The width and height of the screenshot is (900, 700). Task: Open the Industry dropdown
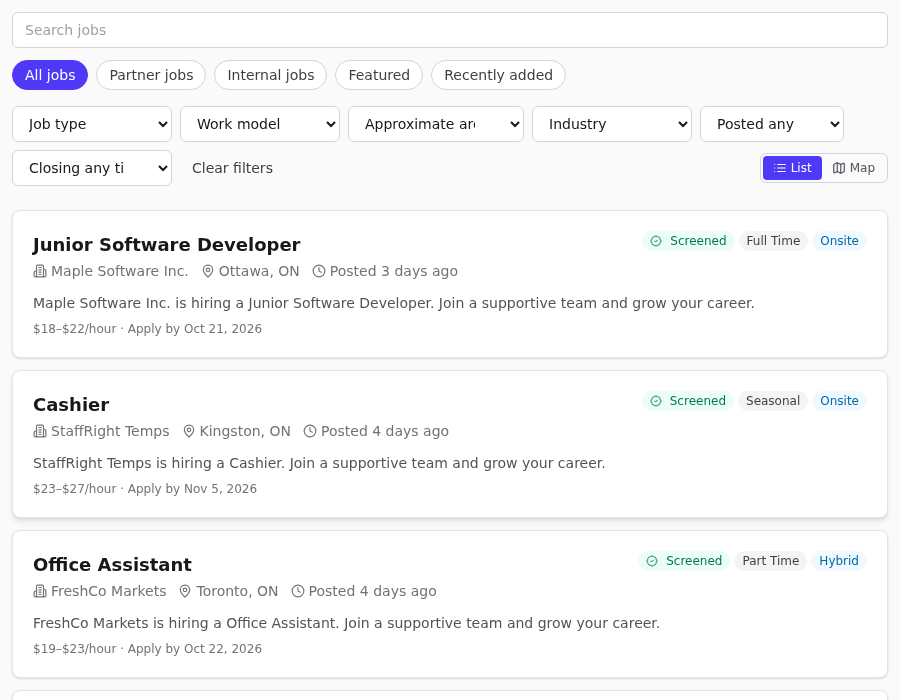612,124
